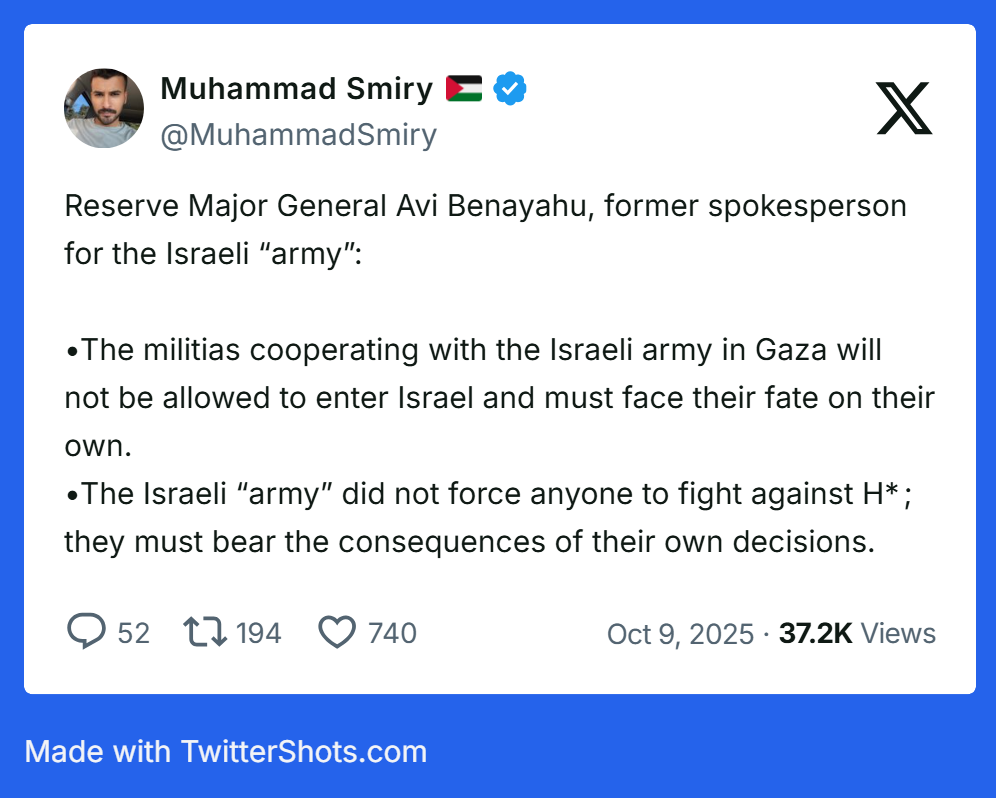996x798 pixels.
Task: Click the word Gaza in first bullet
Action: tap(820, 351)
